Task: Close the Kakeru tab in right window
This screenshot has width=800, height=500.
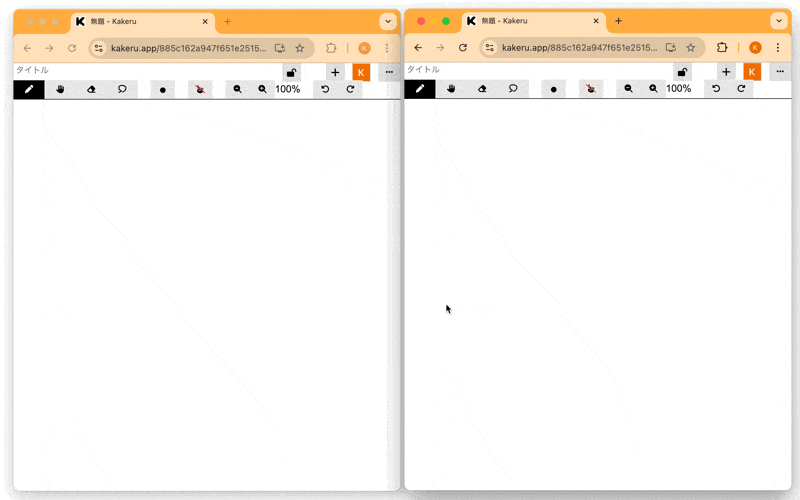Action: (x=596, y=21)
